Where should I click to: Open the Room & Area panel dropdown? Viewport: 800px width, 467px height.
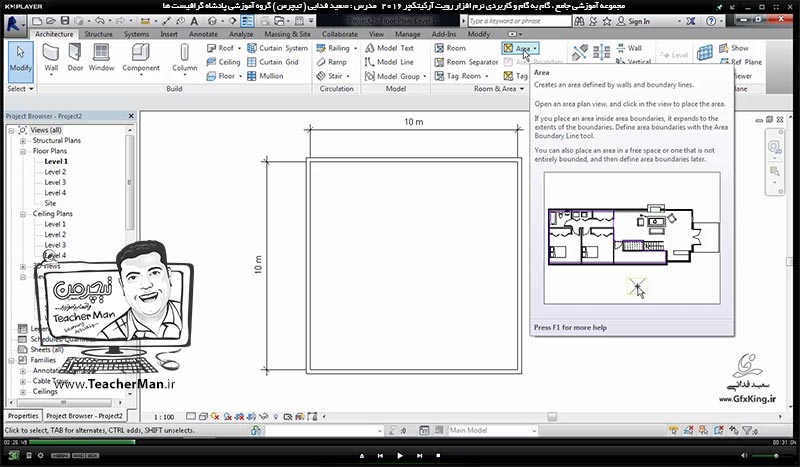(499, 89)
